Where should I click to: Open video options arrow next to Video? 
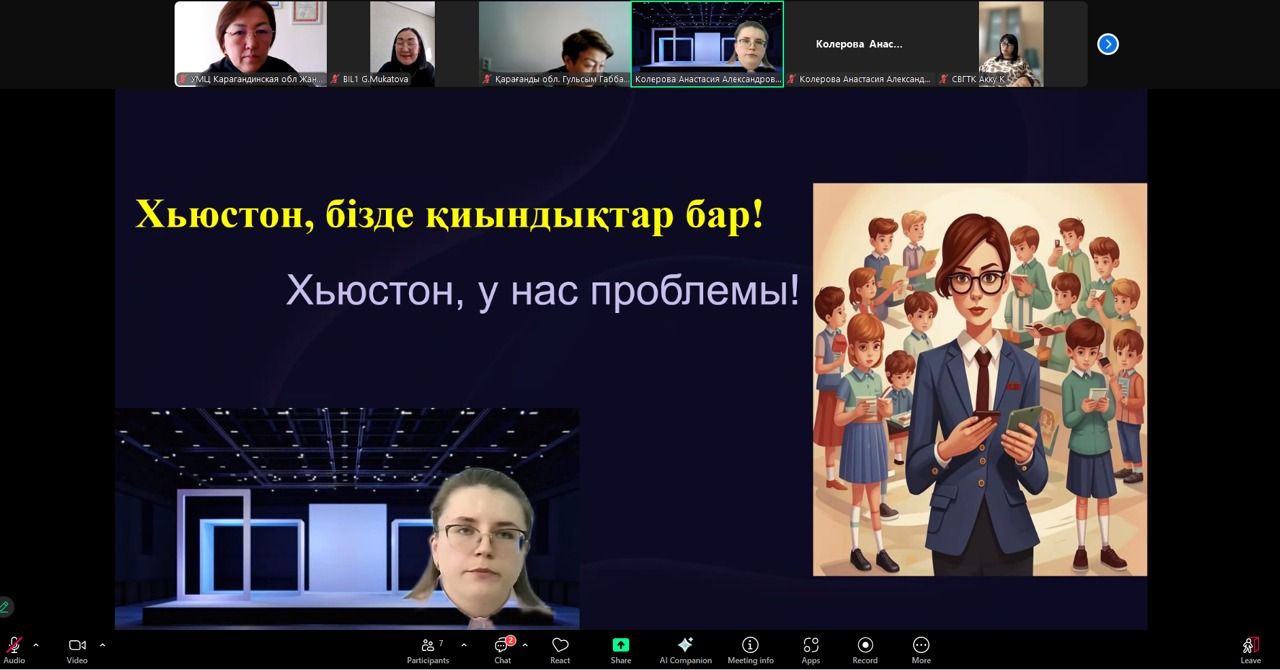pos(102,645)
